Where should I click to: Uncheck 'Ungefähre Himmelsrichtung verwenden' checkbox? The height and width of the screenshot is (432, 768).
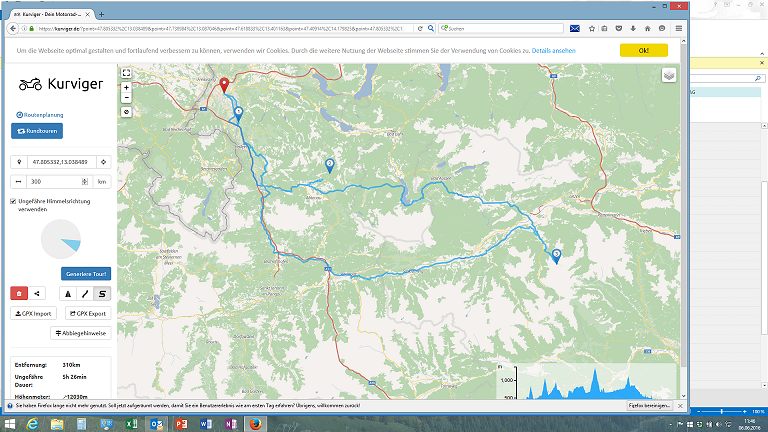[x=12, y=201]
